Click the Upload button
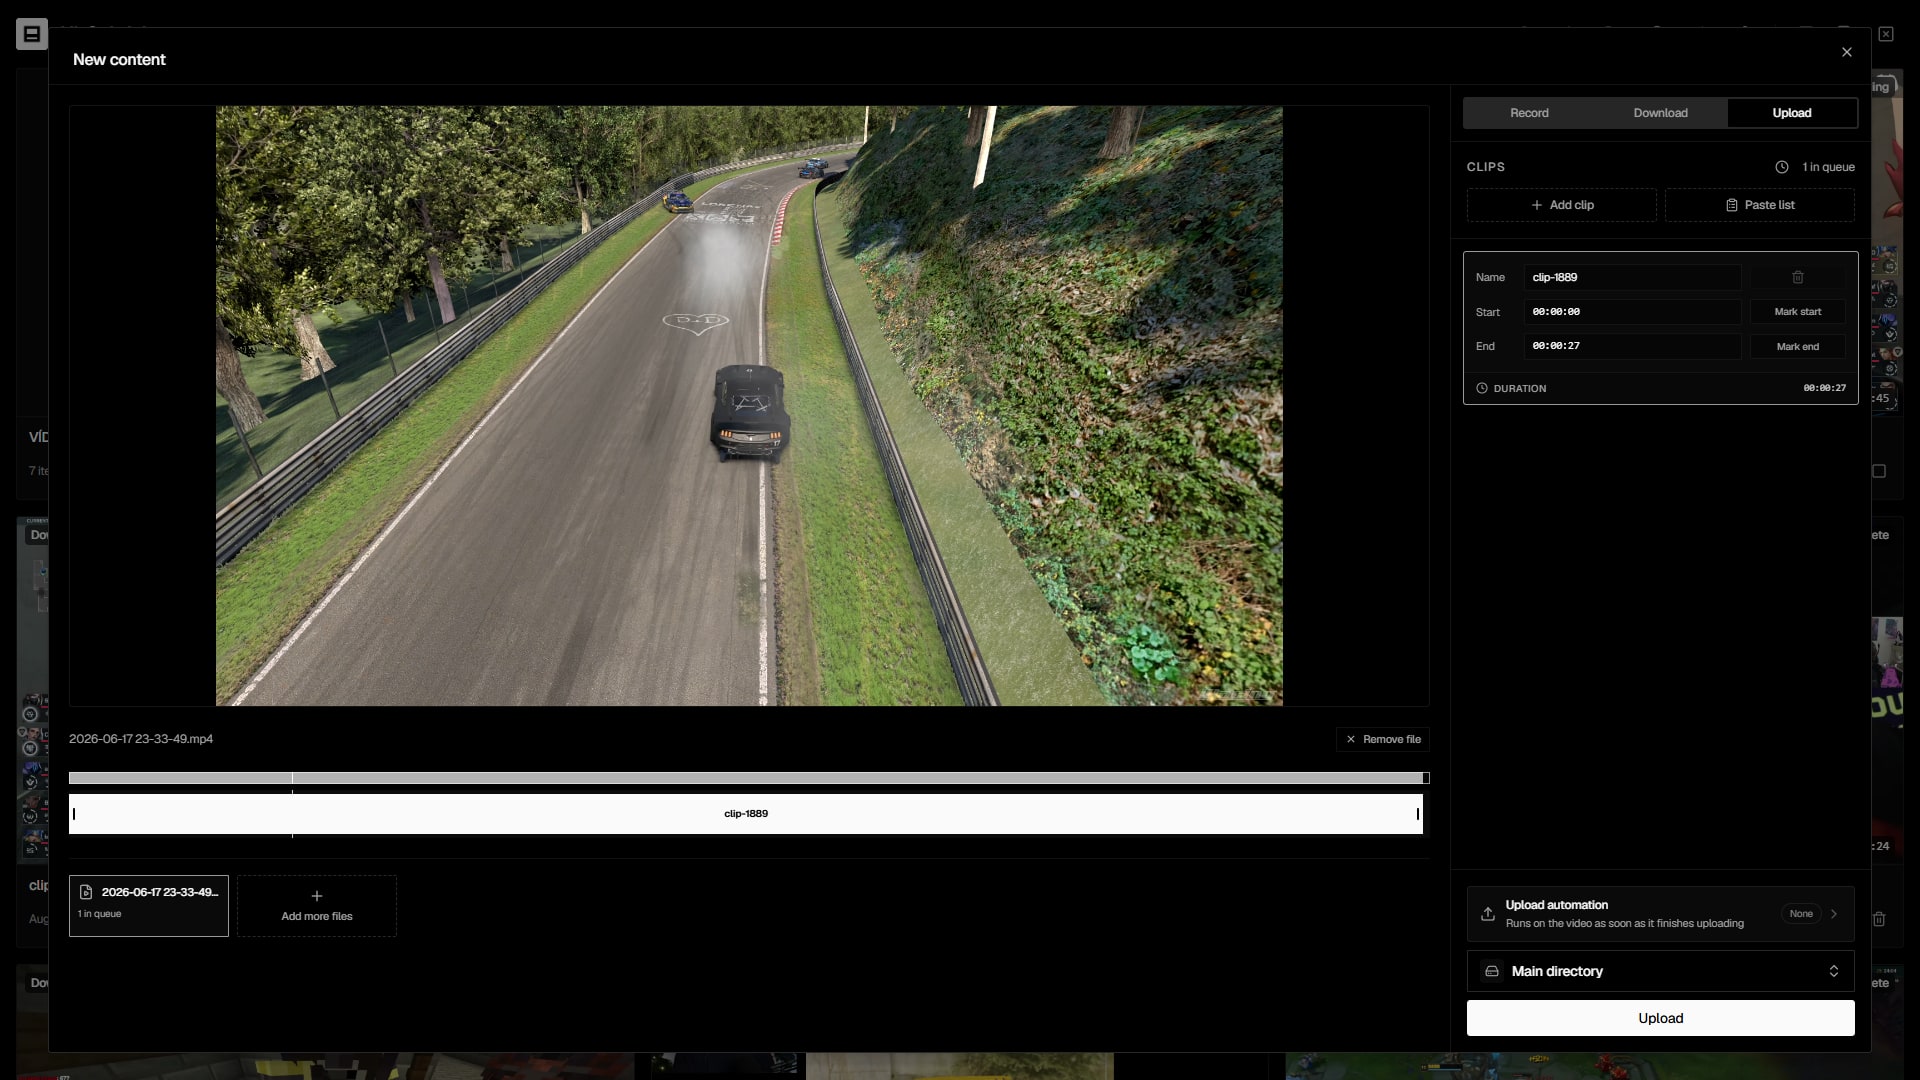The image size is (1920, 1080). point(1660,1018)
